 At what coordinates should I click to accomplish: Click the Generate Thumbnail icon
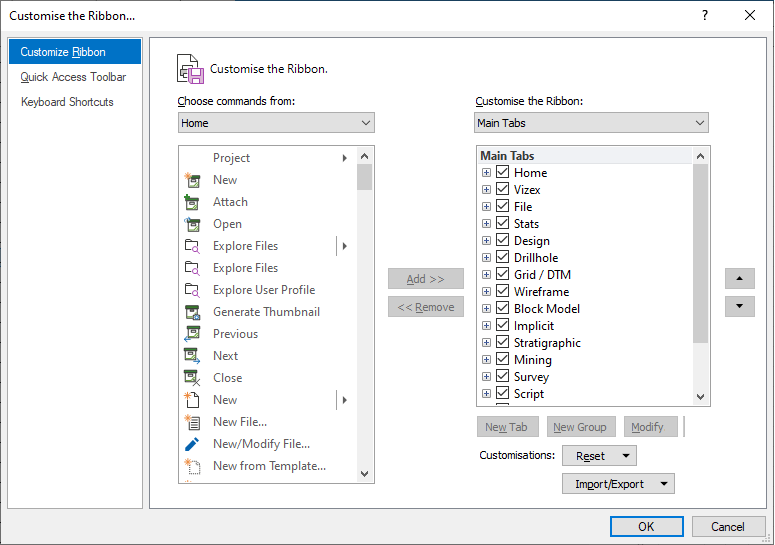pos(193,312)
